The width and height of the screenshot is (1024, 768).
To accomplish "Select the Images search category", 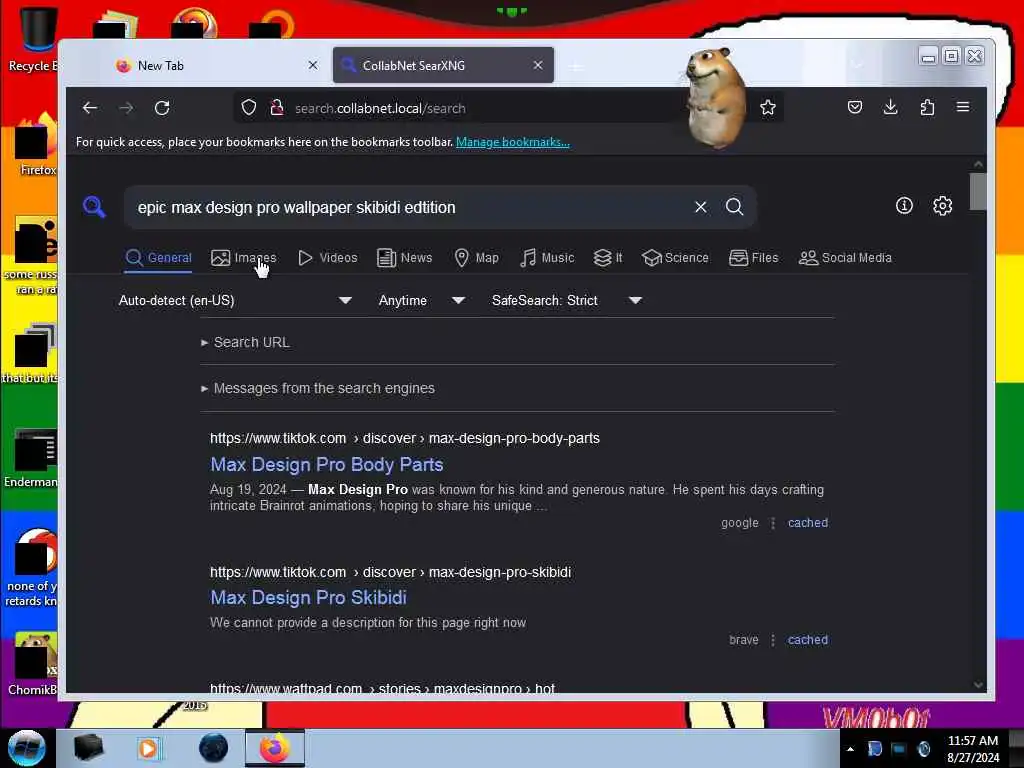I will [x=244, y=258].
